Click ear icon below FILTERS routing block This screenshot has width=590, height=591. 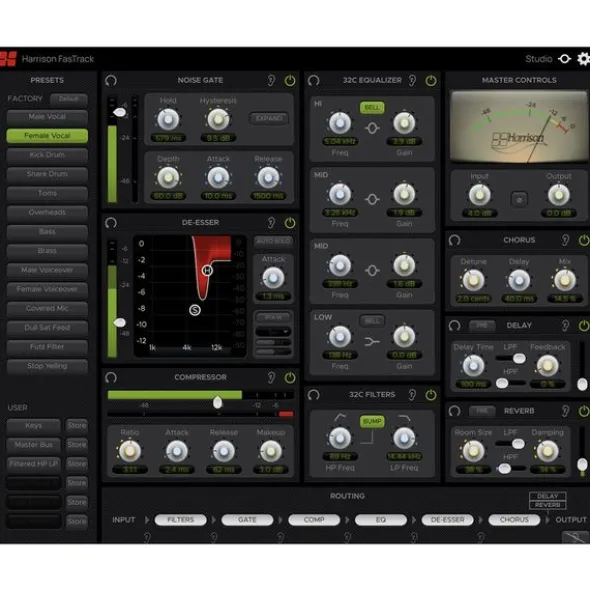click(147, 537)
